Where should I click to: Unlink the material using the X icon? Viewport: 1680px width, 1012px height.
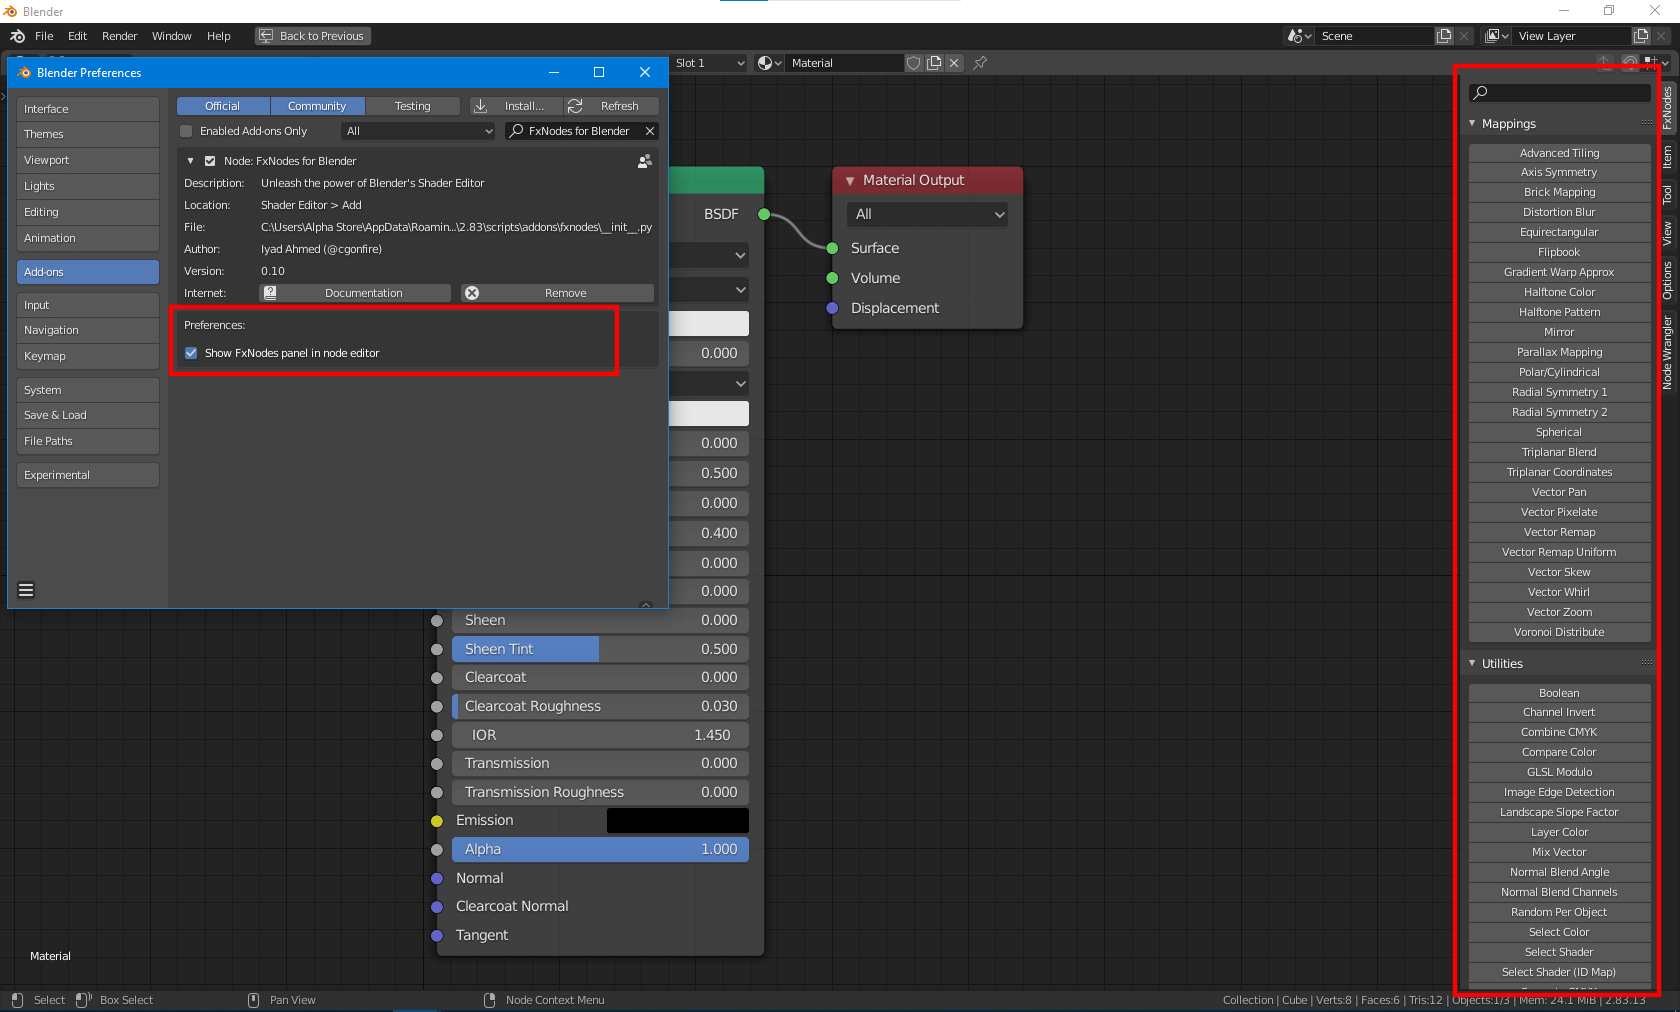coord(954,63)
